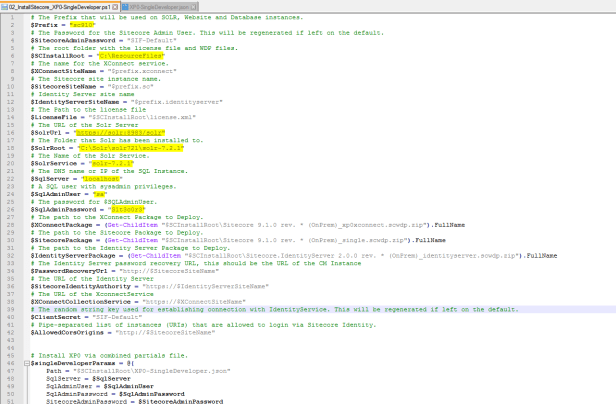Viewport: 616px width, 404px height.
Task: Click the highlighted localhost value
Action: tap(102, 179)
